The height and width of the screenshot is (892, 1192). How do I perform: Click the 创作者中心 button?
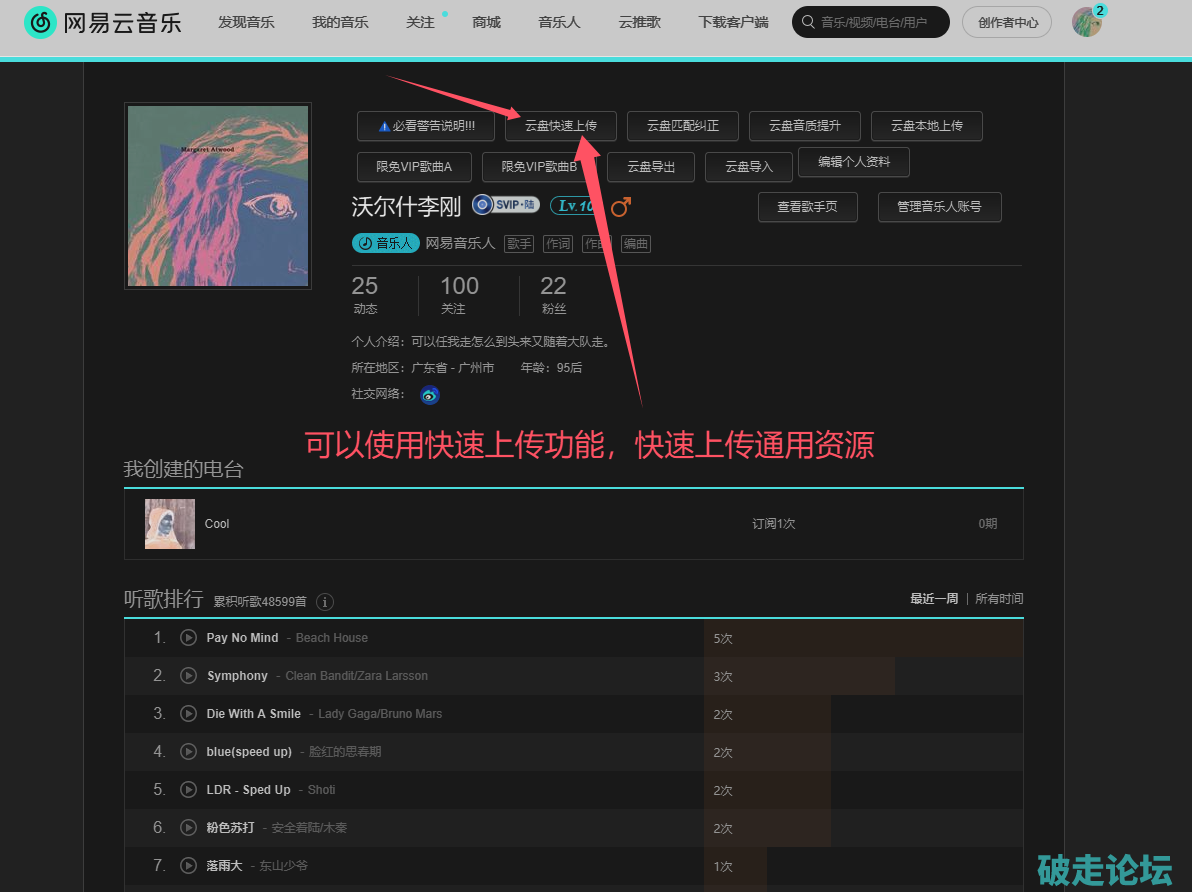(1006, 22)
